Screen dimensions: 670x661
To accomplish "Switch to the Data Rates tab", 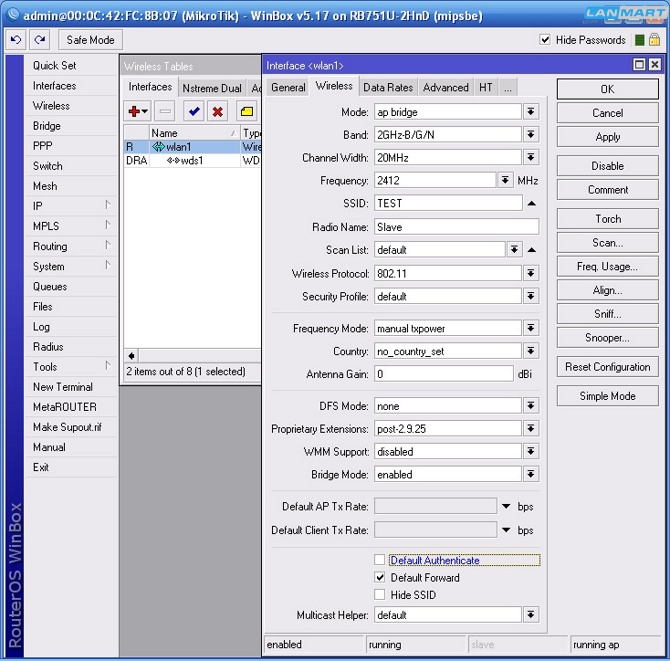I will (388, 88).
